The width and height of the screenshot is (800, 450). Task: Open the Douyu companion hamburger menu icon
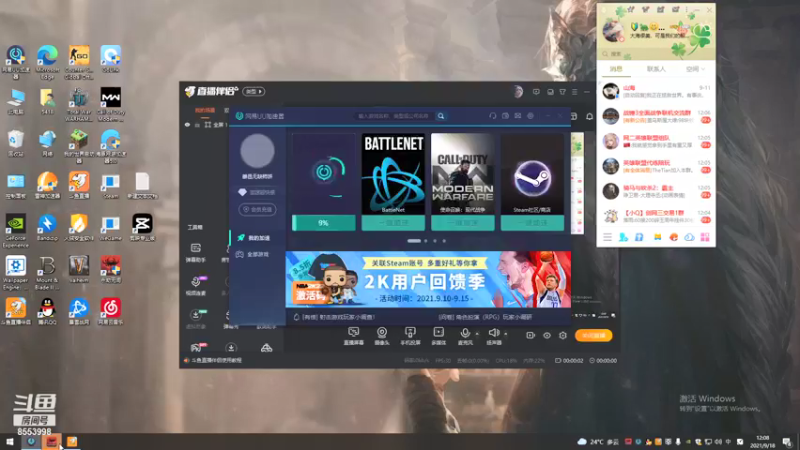point(574,92)
